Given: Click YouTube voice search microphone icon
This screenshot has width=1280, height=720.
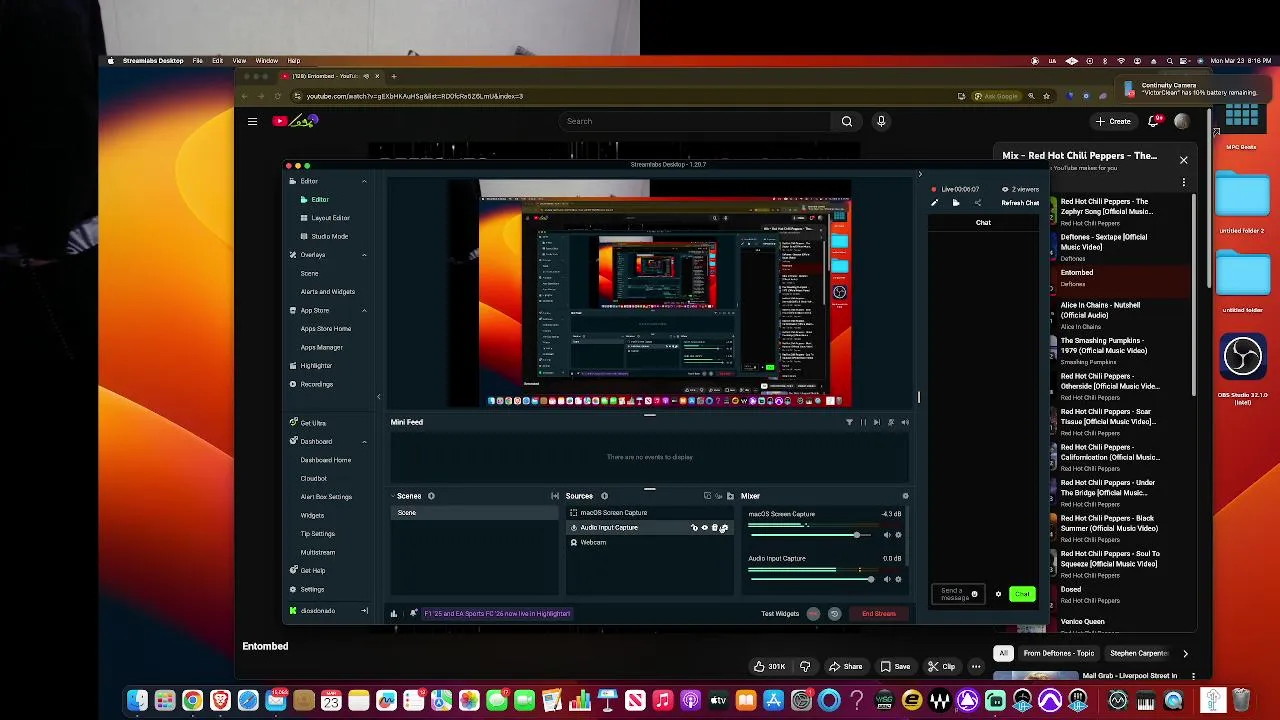Looking at the screenshot, I should click(x=881, y=121).
